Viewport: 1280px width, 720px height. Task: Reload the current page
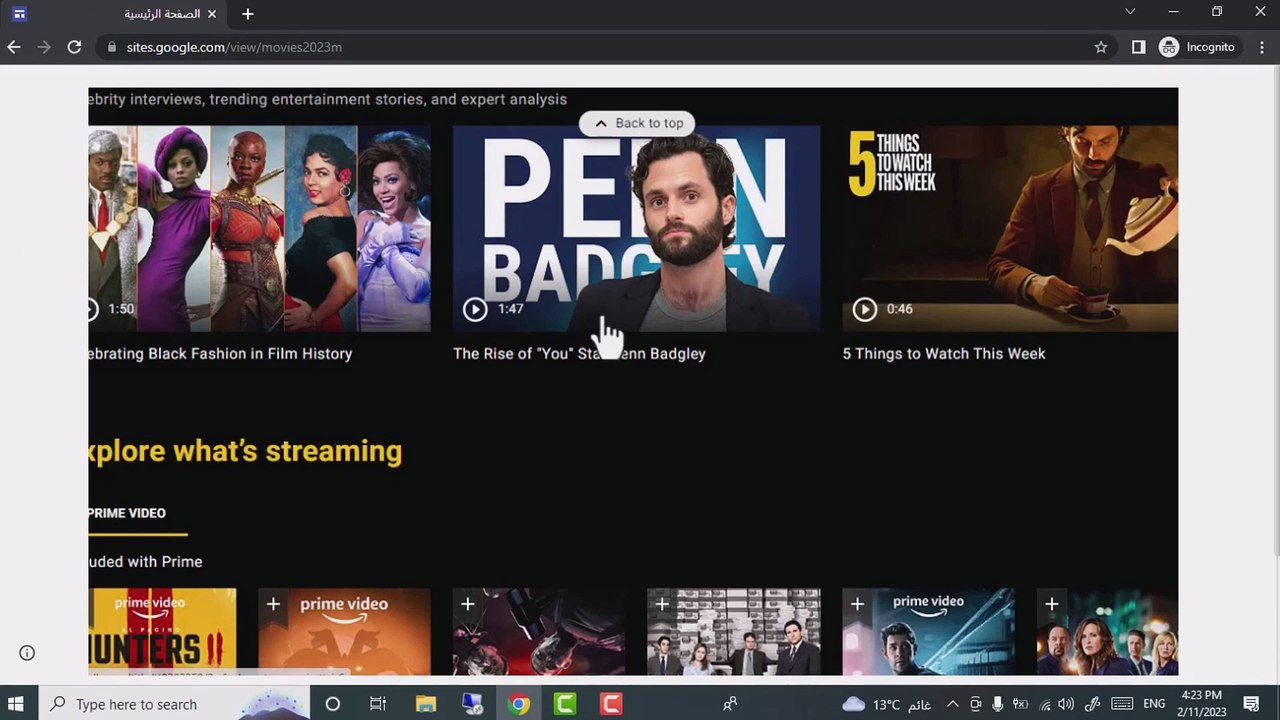tap(74, 47)
